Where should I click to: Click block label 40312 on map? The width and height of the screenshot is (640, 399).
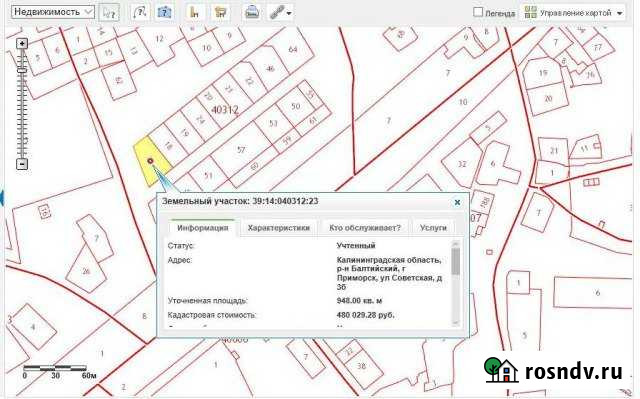tap(225, 110)
